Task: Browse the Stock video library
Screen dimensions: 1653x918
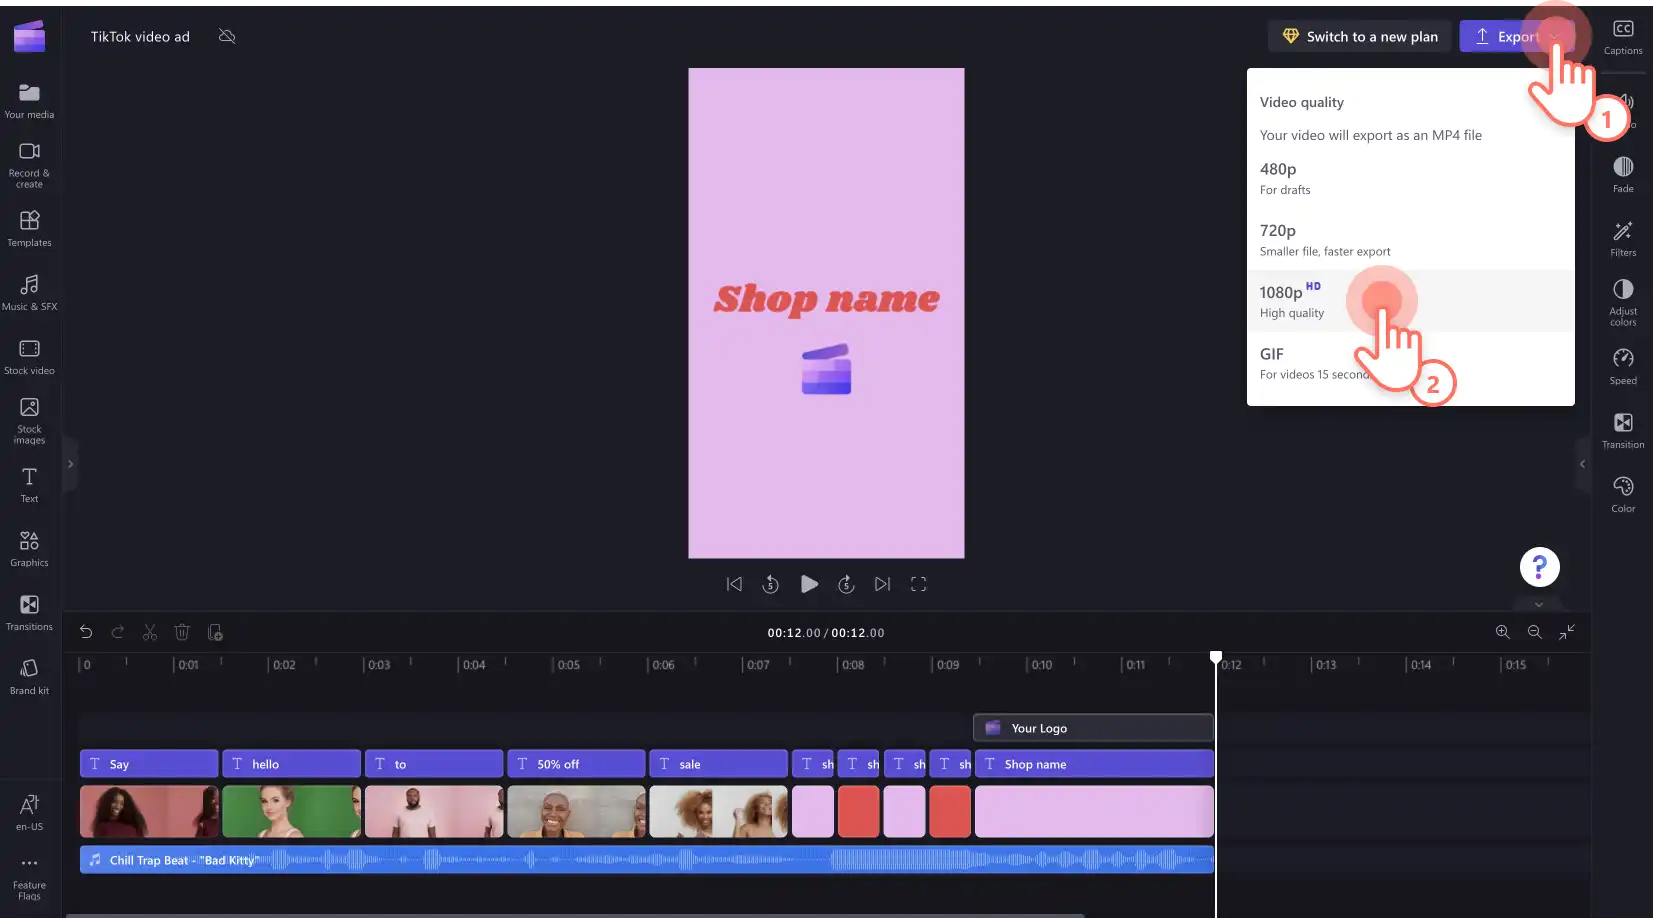Action: (29, 357)
